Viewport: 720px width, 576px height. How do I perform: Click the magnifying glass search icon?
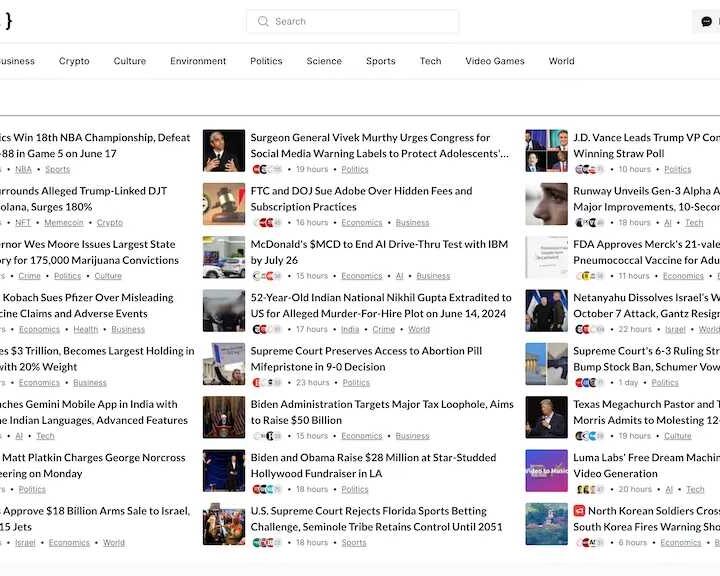[x=264, y=21]
